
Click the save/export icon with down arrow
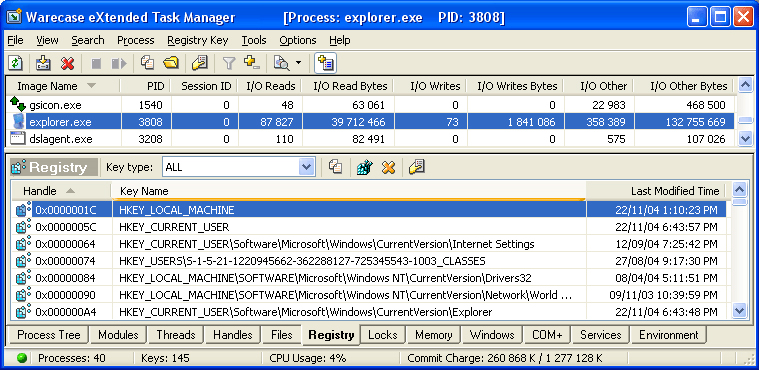point(44,63)
